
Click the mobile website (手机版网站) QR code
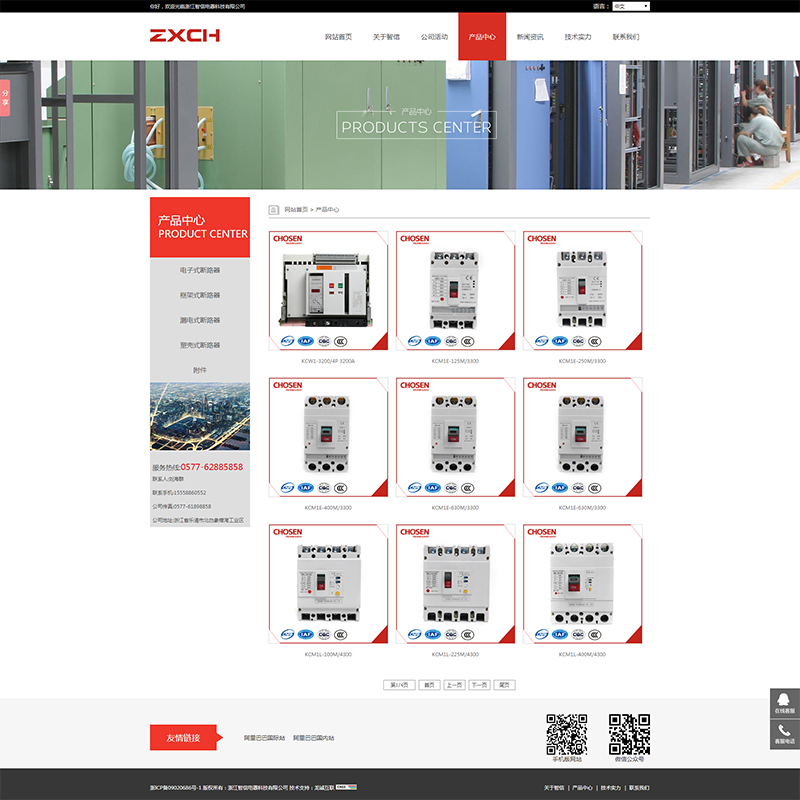pyautogui.click(x=566, y=734)
